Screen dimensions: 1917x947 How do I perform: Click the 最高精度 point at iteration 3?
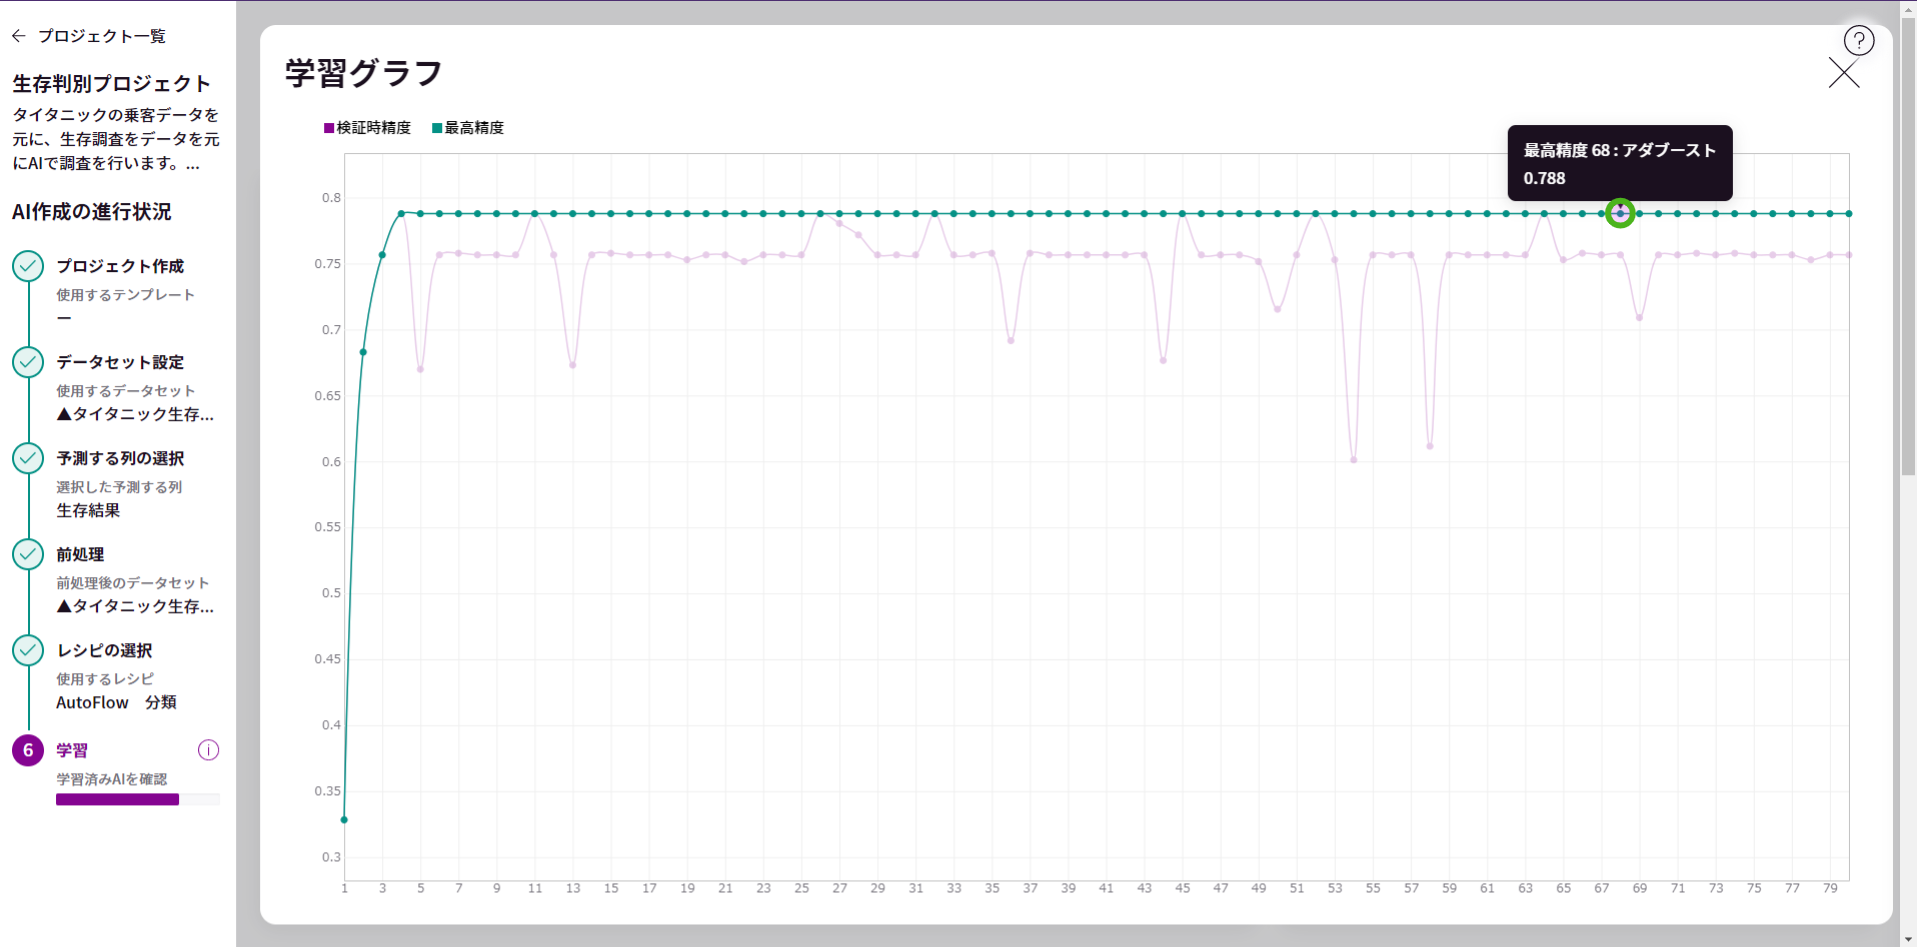pyautogui.click(x=382, y=255)
